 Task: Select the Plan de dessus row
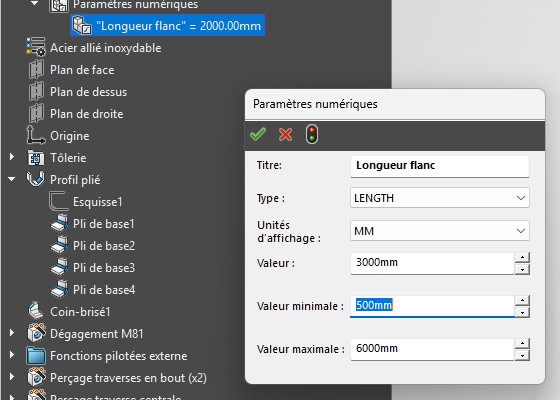[x=78, y=91]
